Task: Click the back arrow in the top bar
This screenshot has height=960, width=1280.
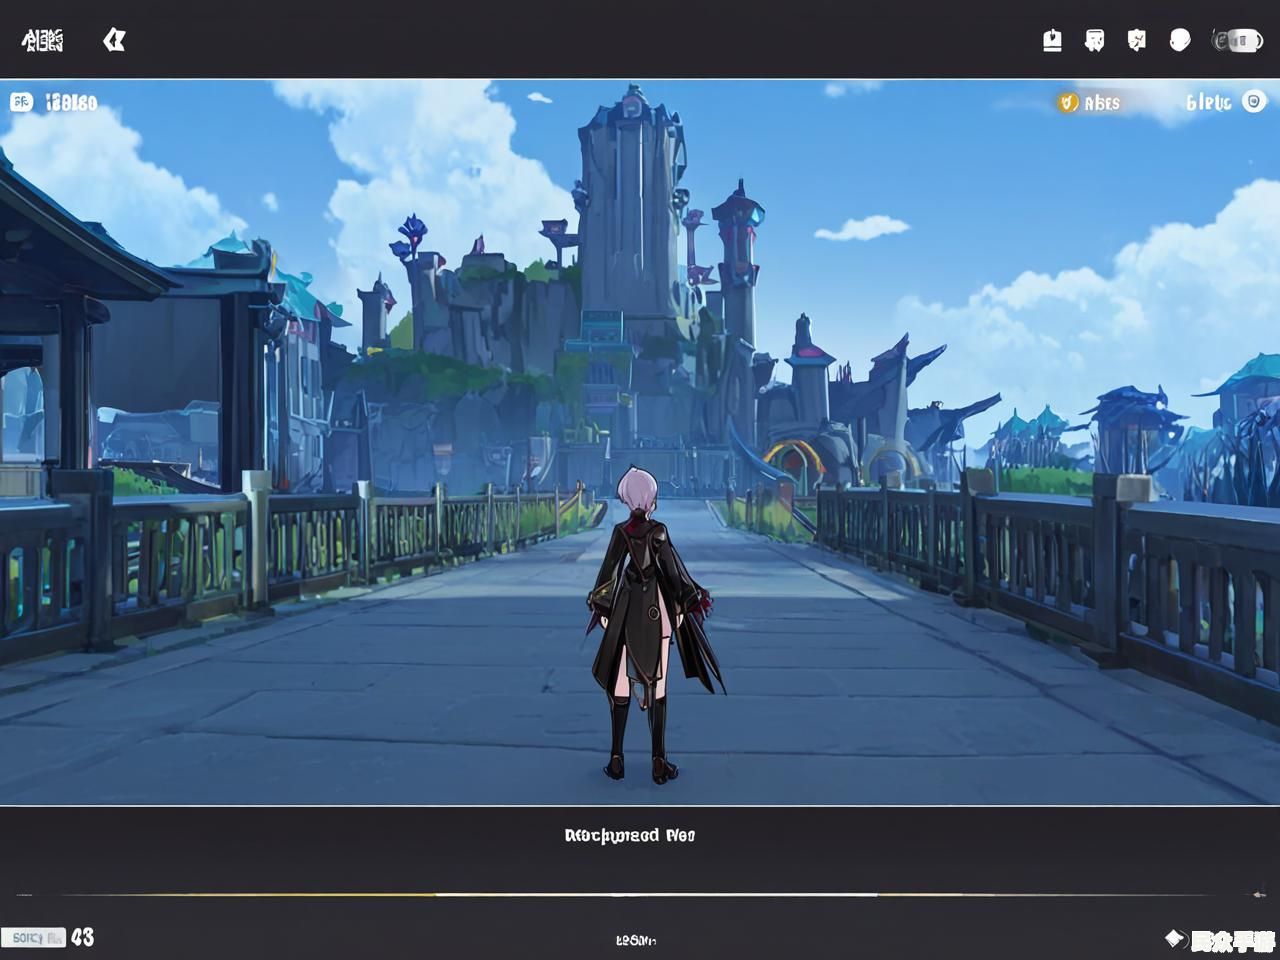Action: coord(114,40)
